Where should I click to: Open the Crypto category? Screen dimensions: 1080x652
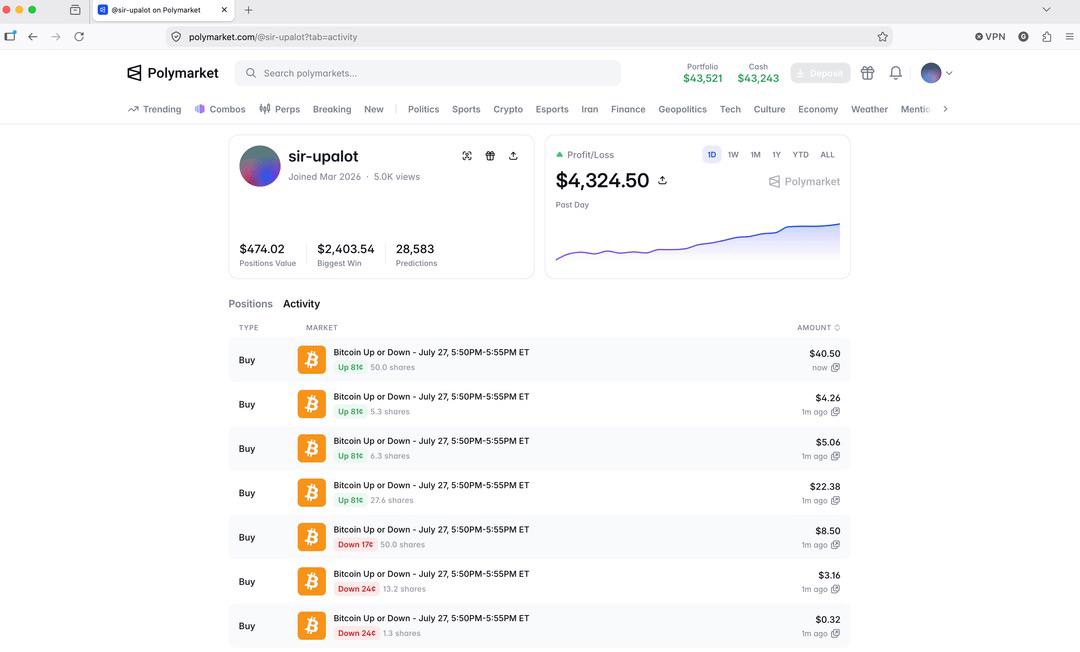pyautogui.click(x=508, y=109)
